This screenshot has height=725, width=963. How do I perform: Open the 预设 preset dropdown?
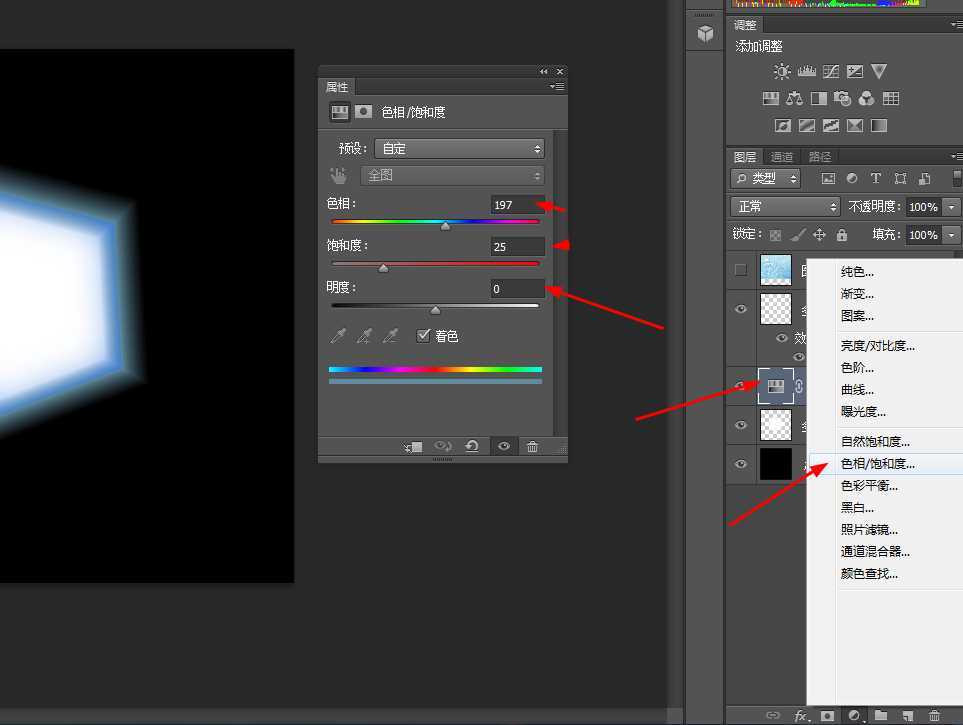click(460, 148)
